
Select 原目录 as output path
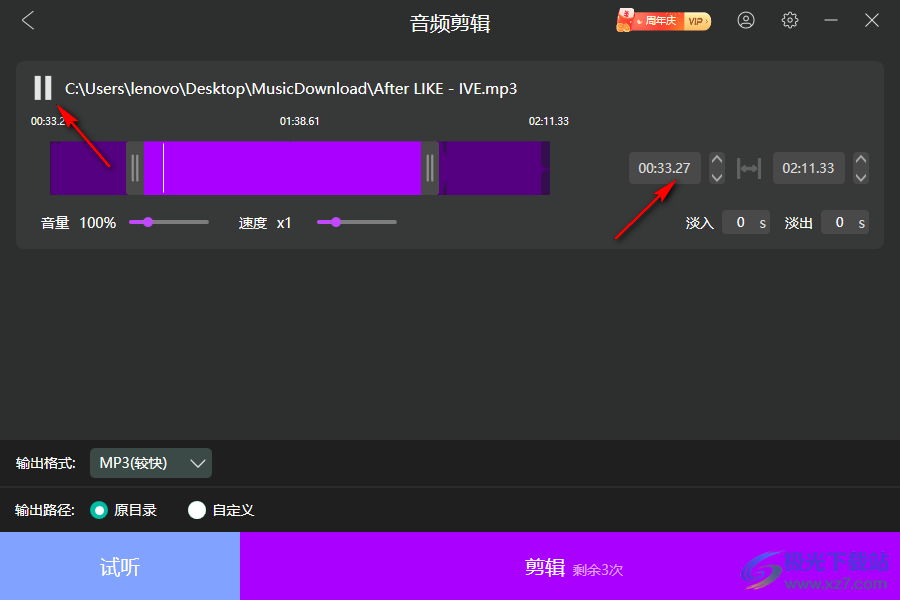pyautogui.click(x=99, y=510)
